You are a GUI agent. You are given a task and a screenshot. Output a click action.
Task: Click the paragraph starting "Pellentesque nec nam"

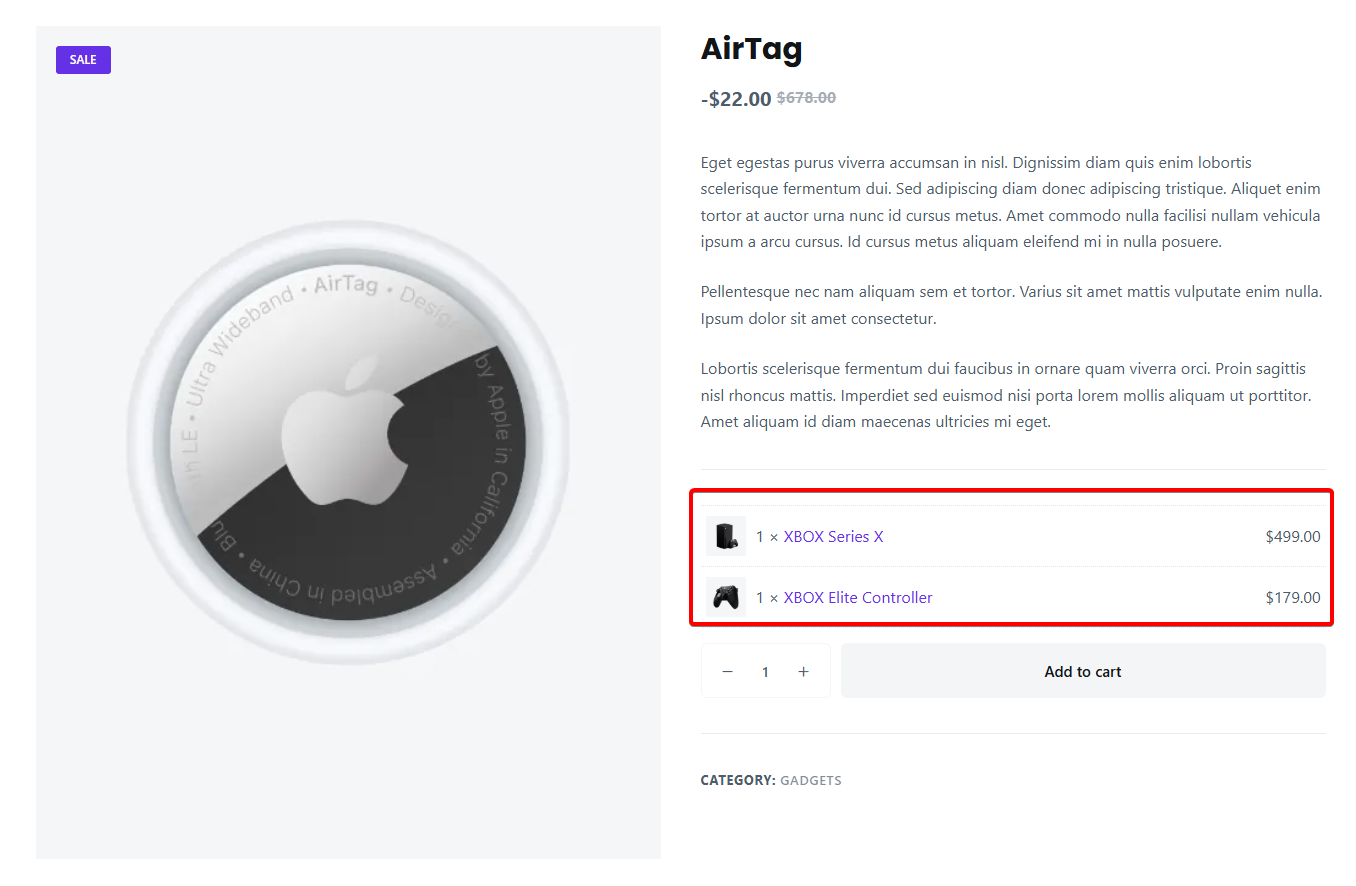1010,306
